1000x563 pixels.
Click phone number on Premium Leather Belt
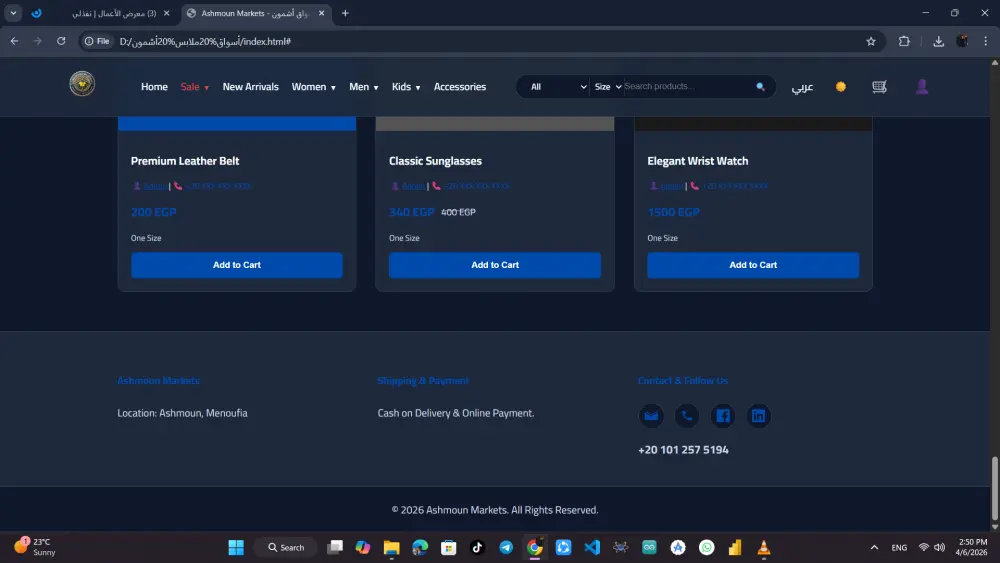(x=219, y=186)
